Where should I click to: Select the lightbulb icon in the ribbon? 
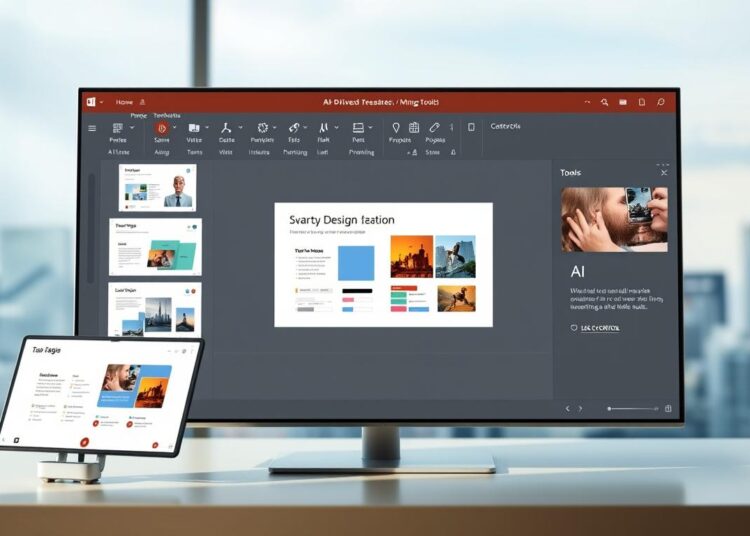396,128
